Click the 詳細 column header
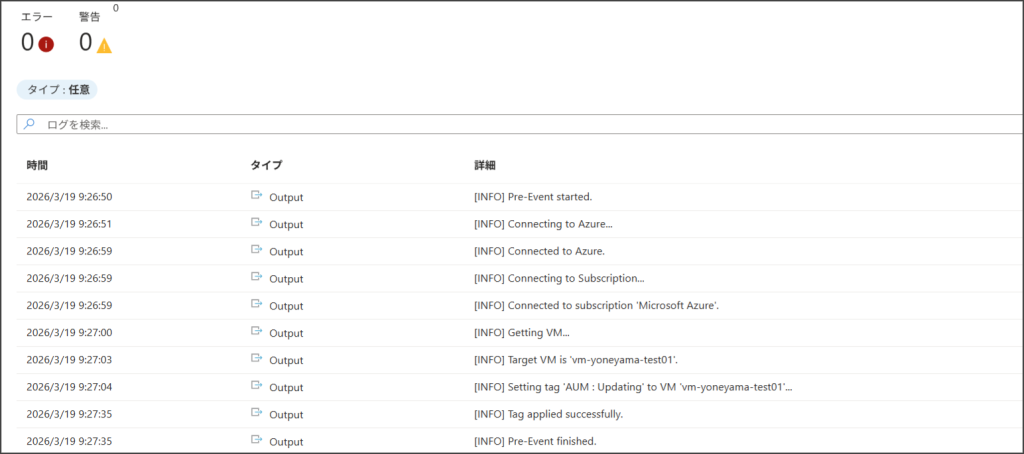1024x454 pixels. tap(485, 165)
